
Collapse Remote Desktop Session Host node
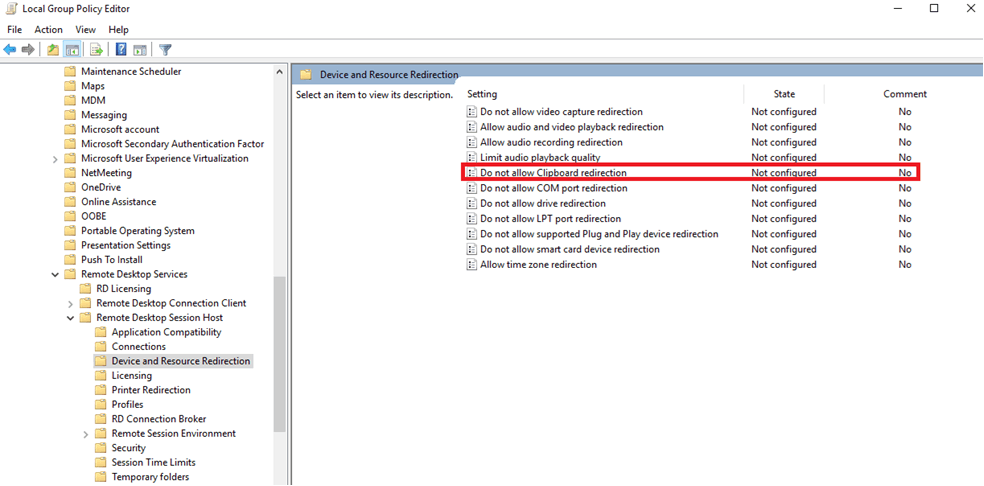point(71,318)
